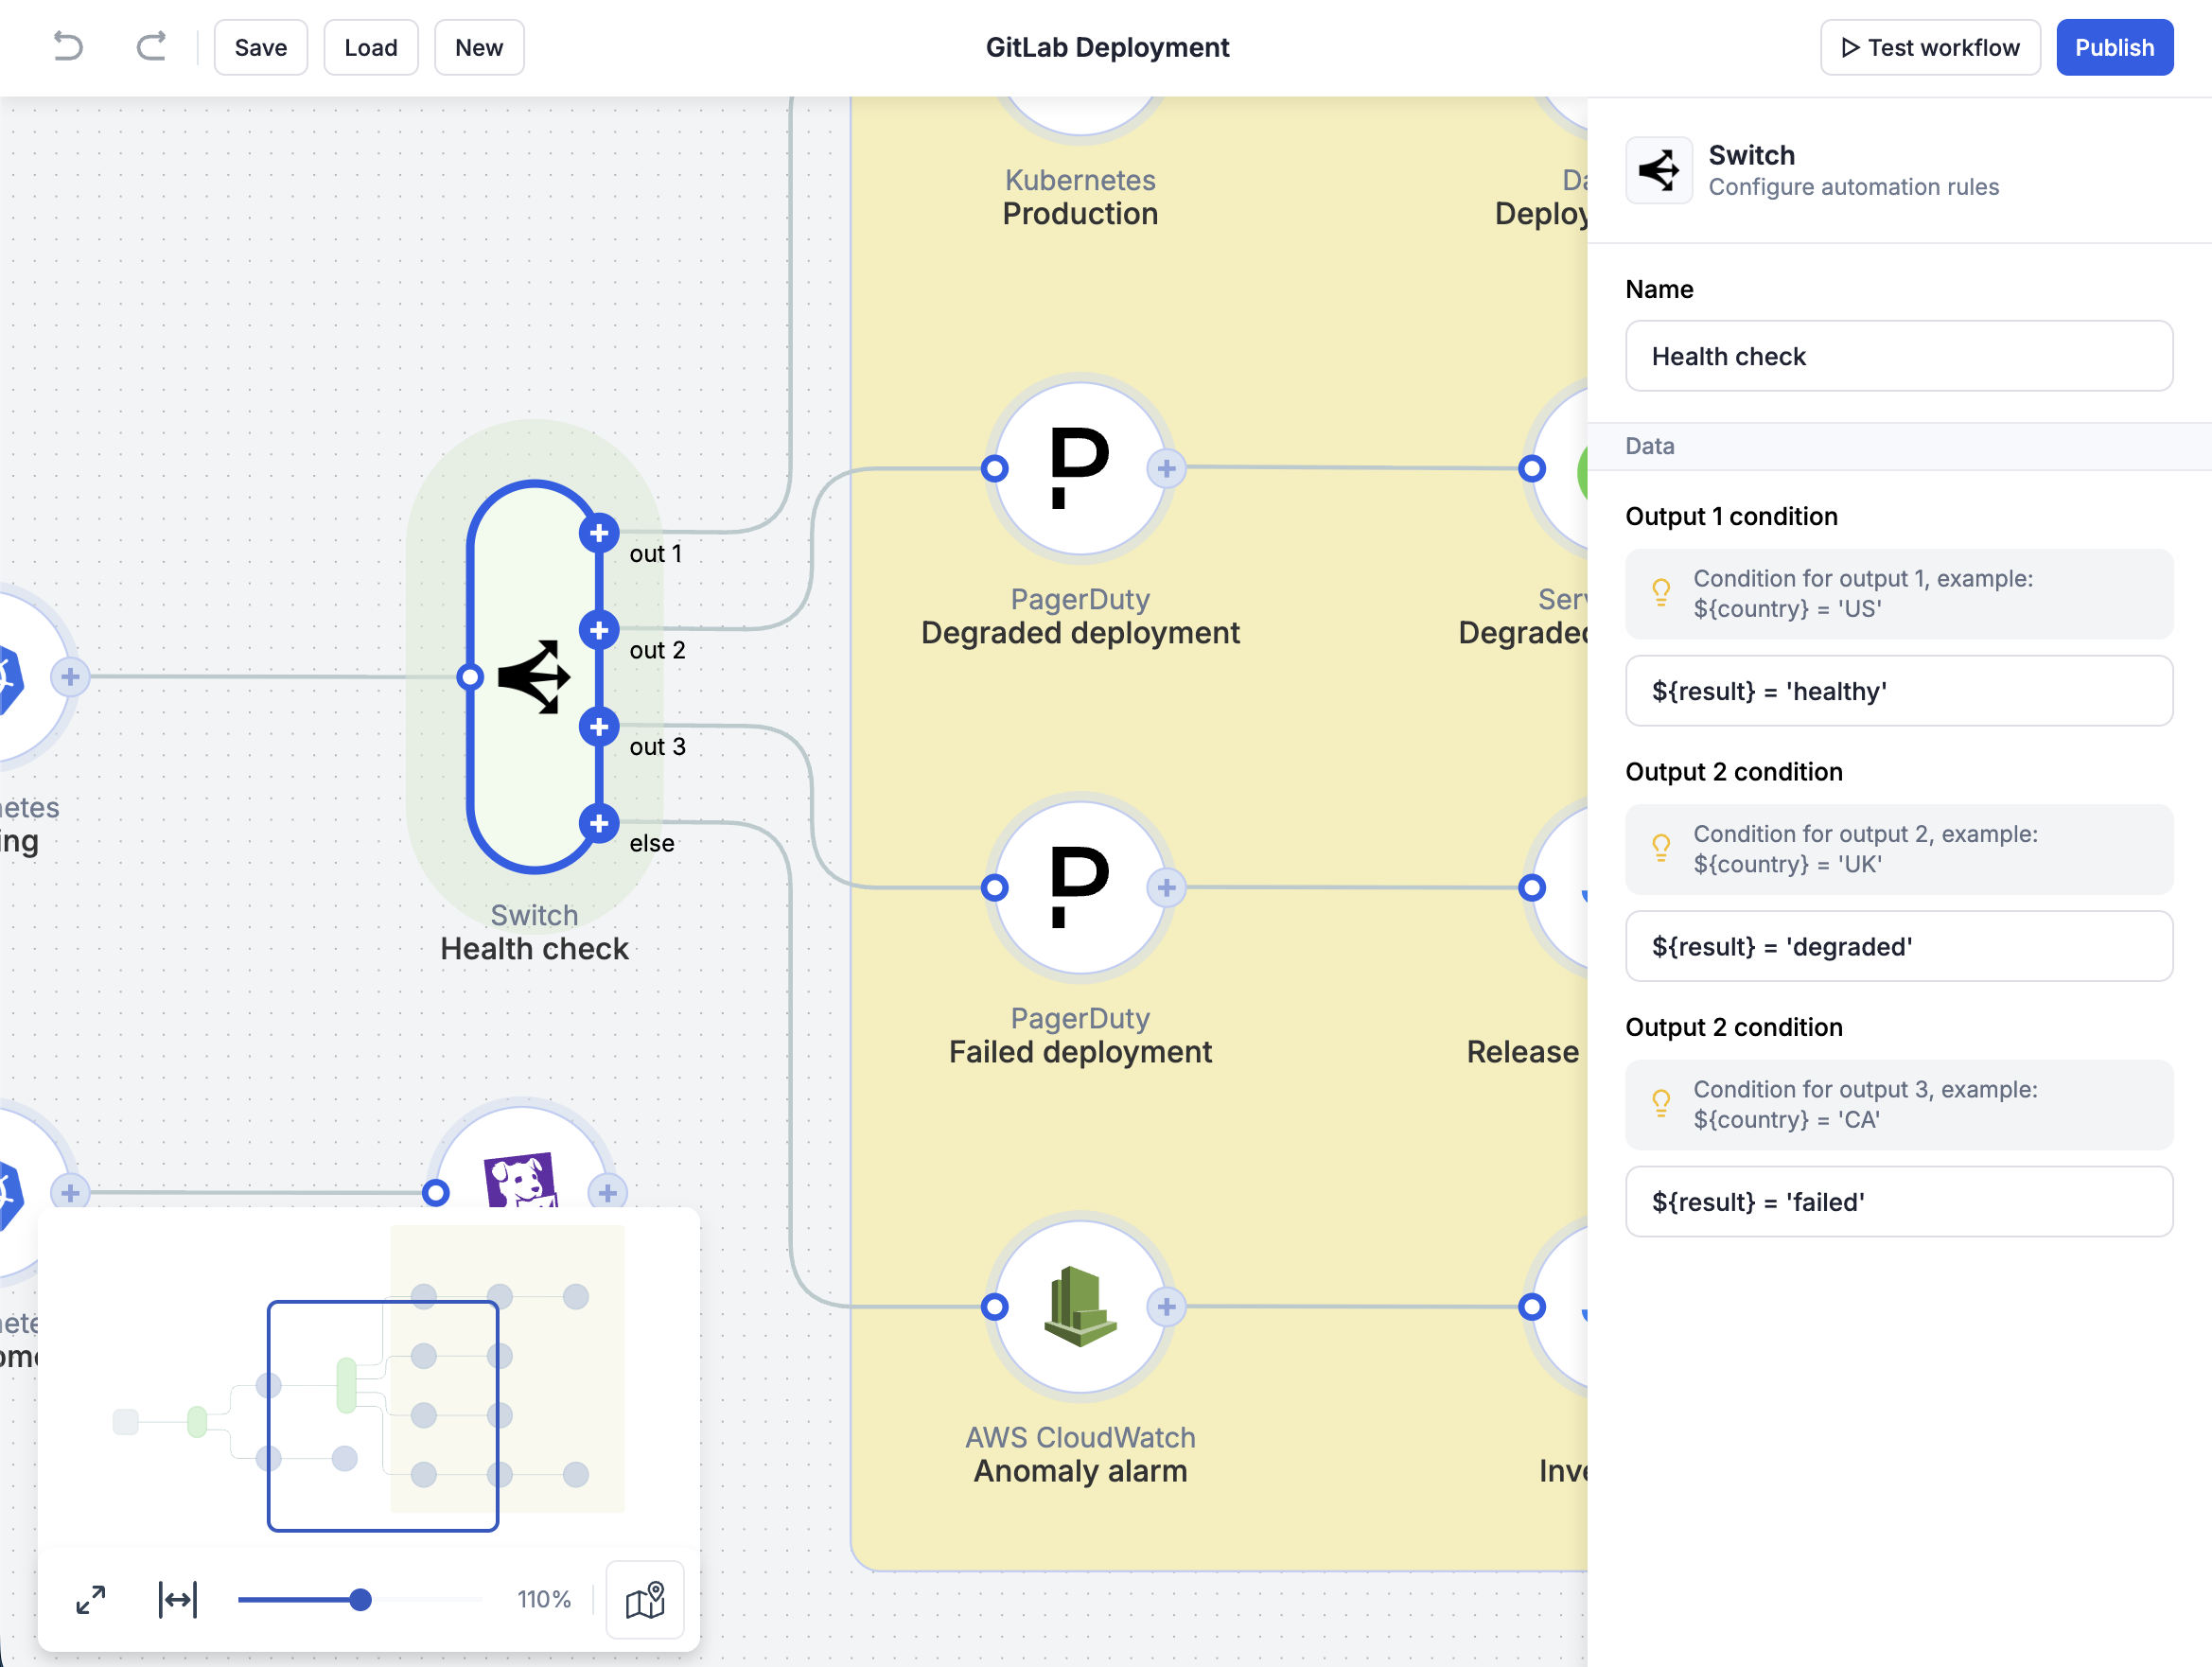This screenshot has width=2212, height=1667.
Task: Select AWS CloudWatch Anomaly alarm node
Action: click(1080, 1306)
